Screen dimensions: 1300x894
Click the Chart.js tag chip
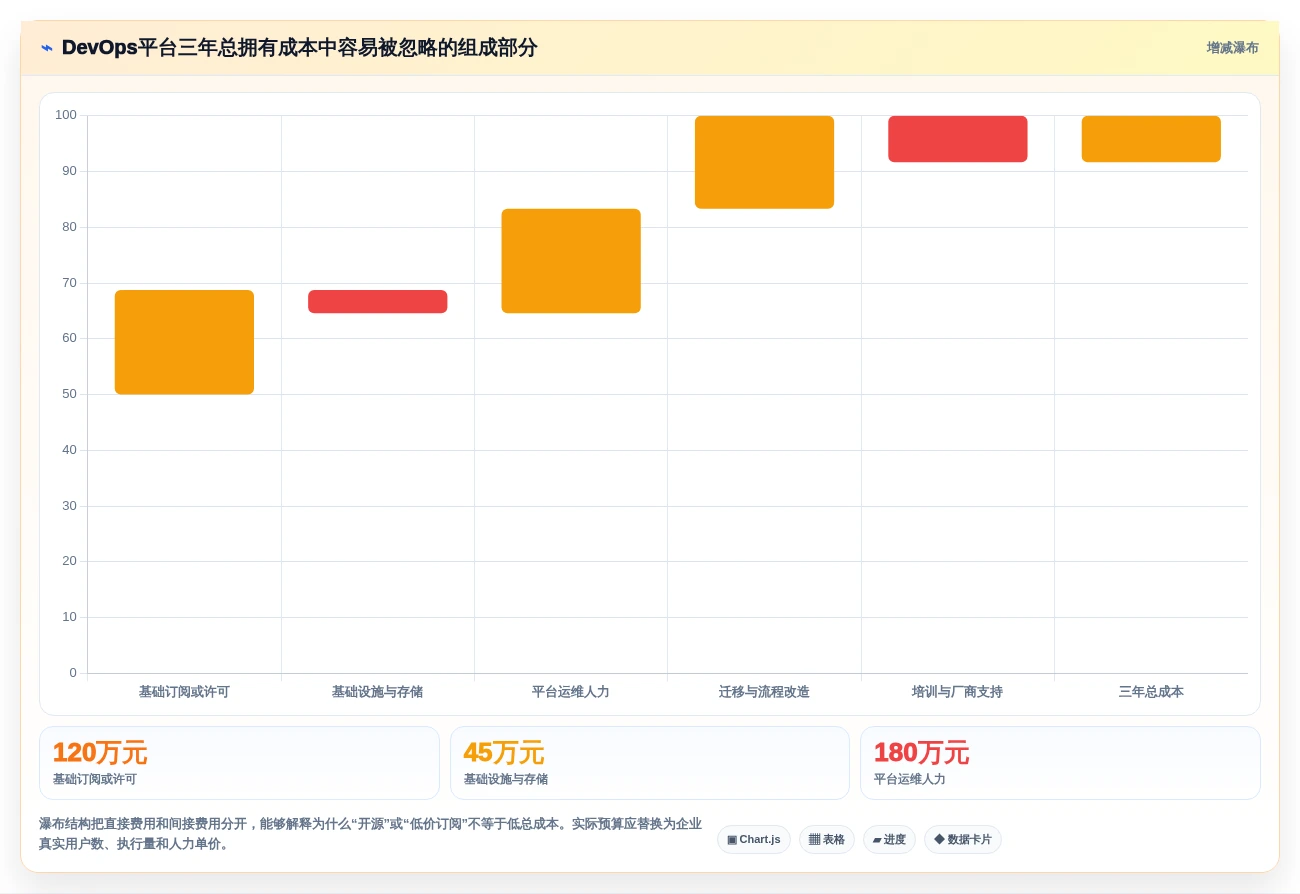[x=754, y=840]
